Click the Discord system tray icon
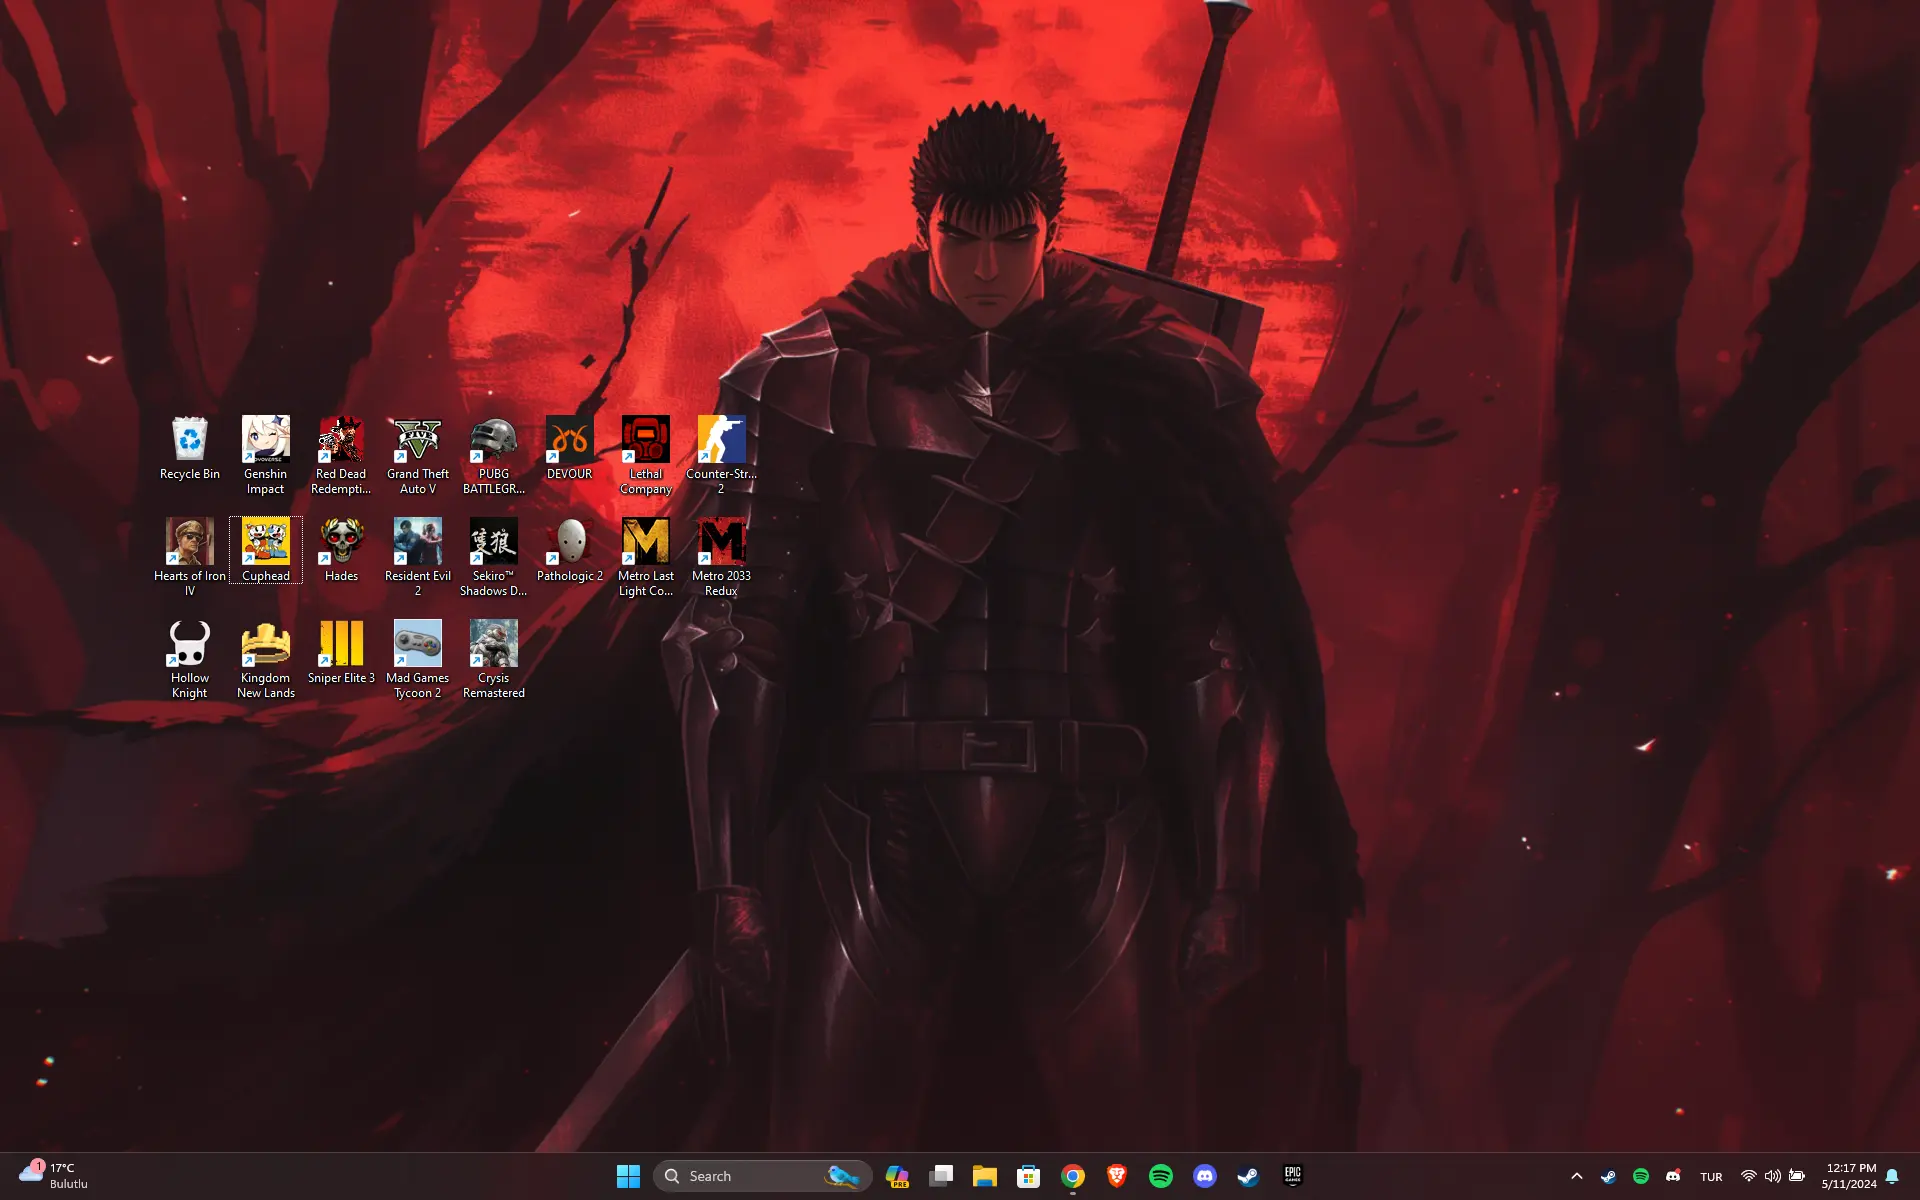 [x=1673, y=1176]
